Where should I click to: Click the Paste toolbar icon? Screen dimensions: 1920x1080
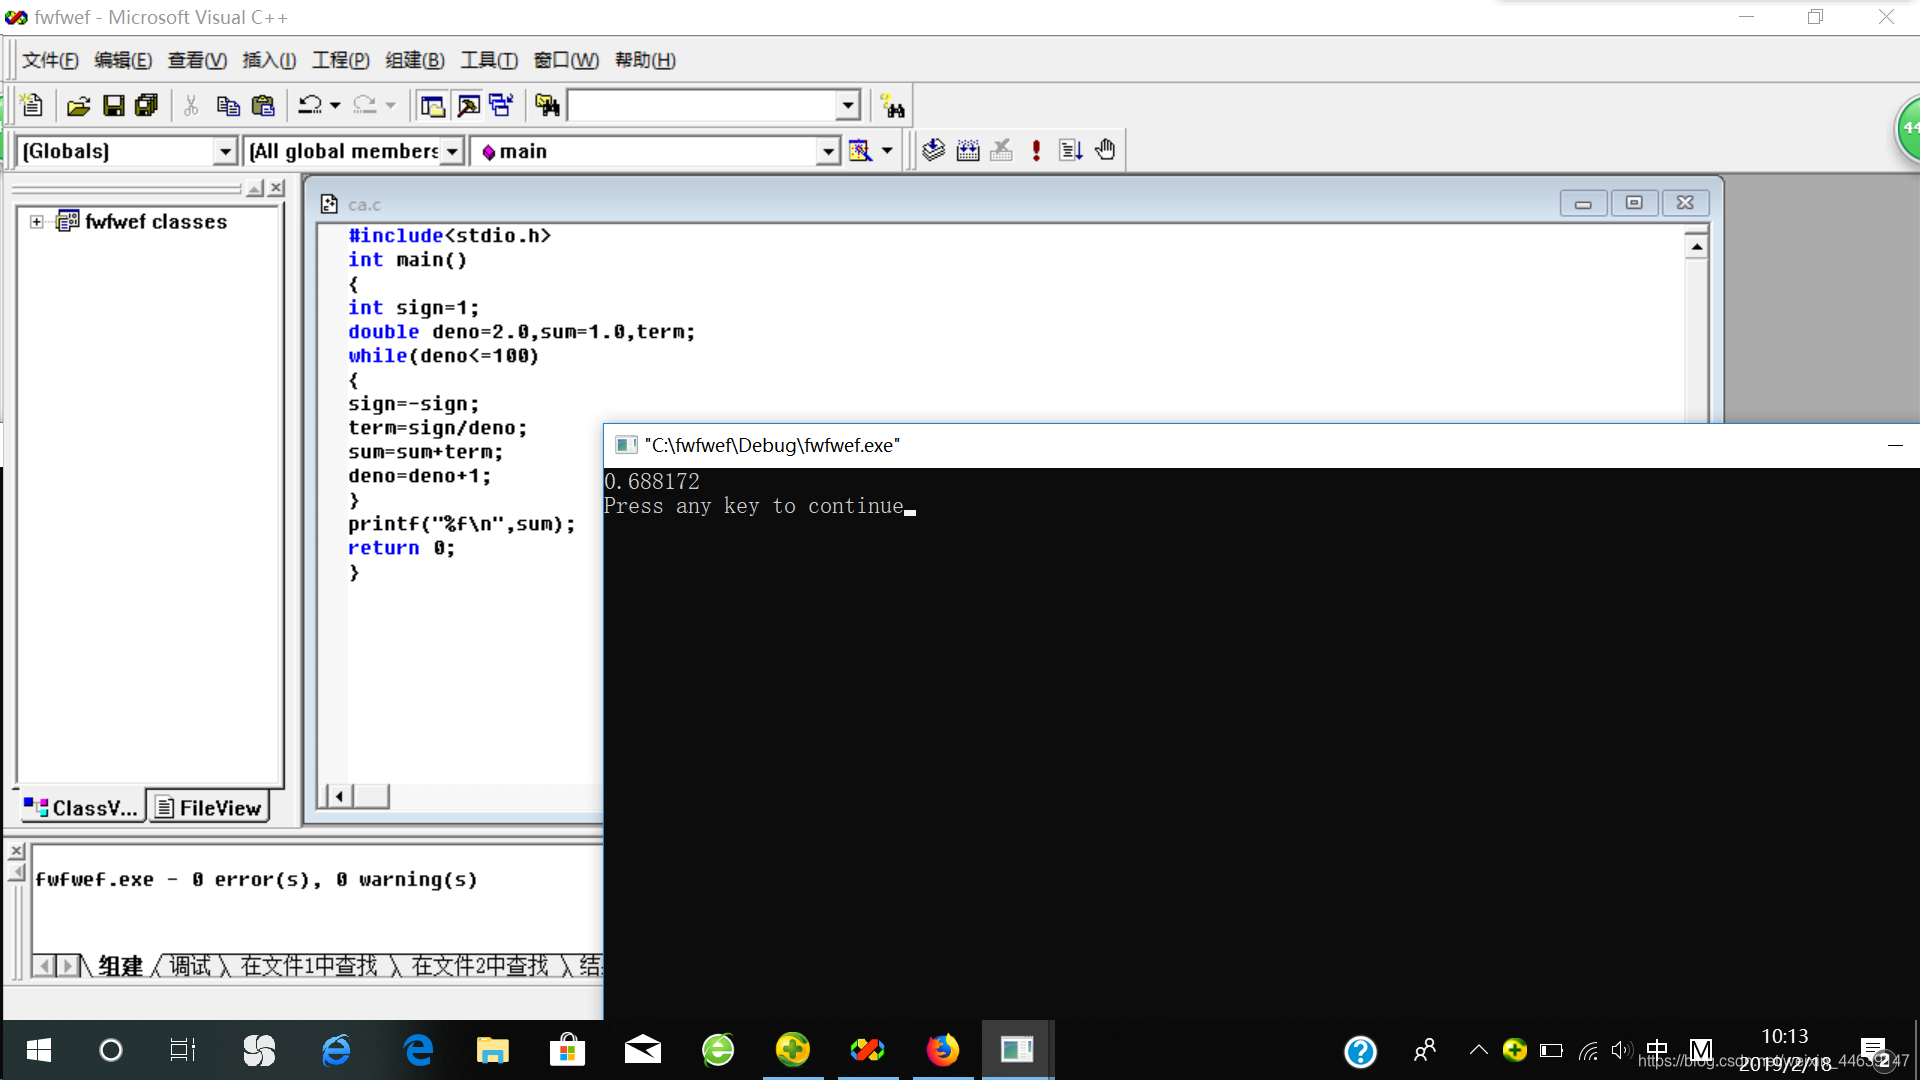point(263,106)
